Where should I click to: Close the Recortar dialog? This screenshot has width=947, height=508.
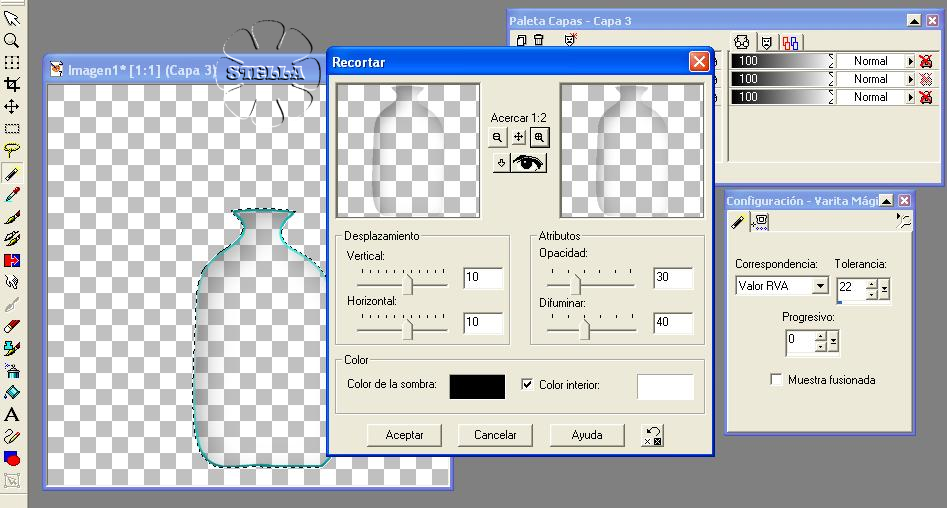(699, 62)
